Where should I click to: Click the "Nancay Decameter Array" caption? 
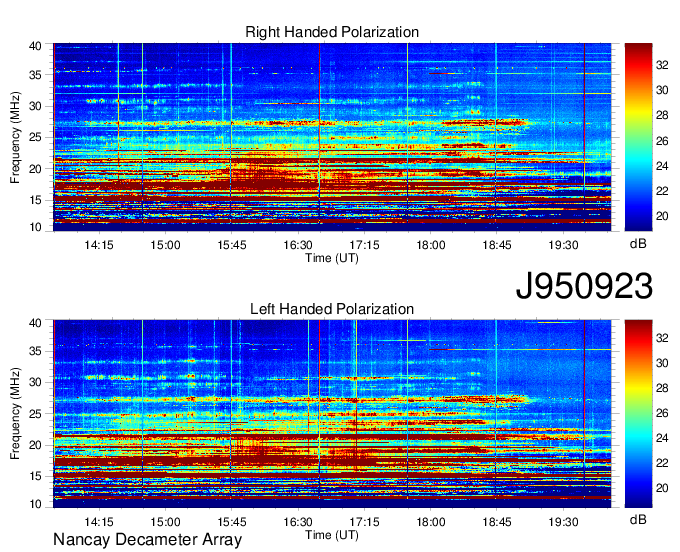point(147,540)
